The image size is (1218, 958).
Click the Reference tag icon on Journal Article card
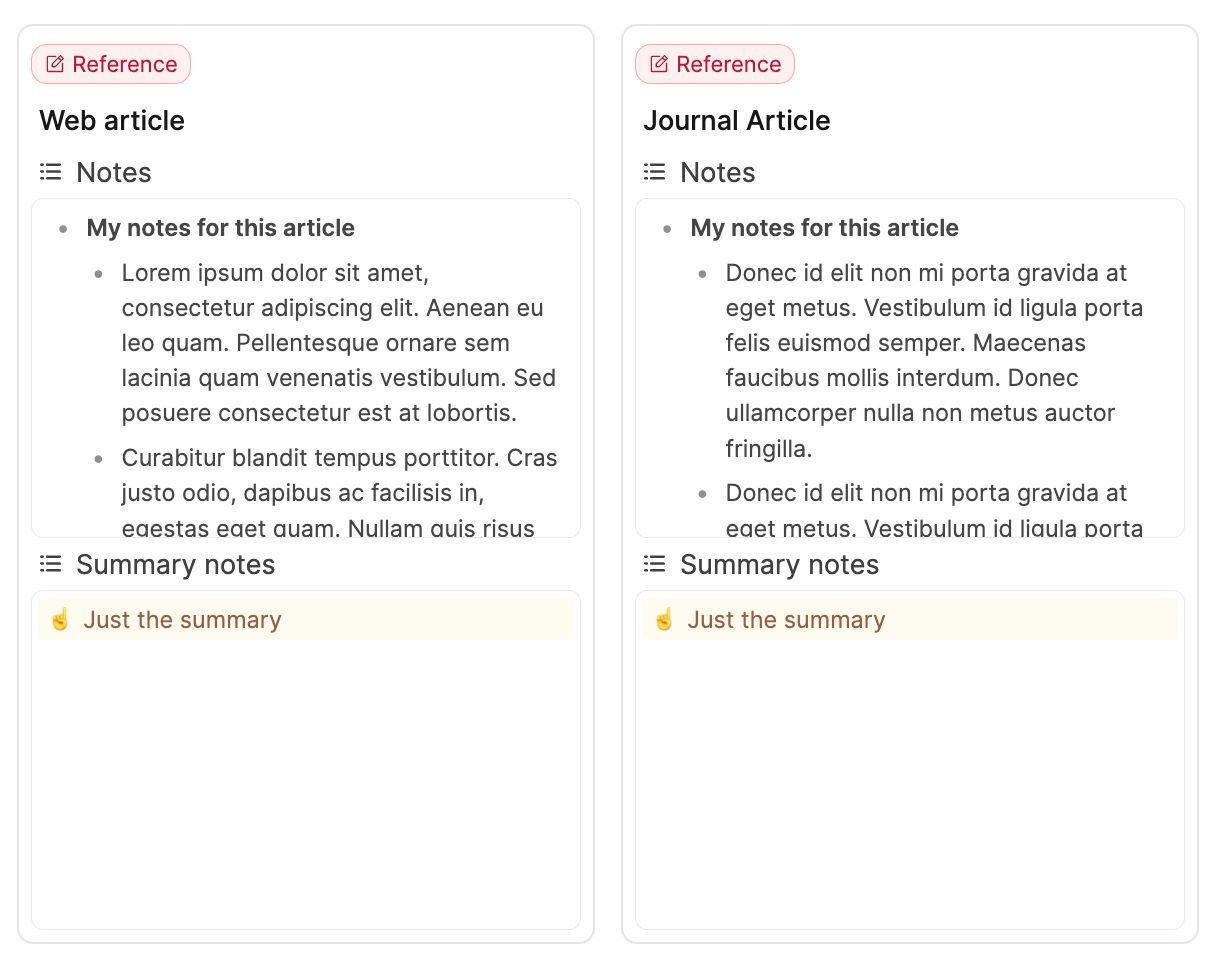[x=659, y=64]
